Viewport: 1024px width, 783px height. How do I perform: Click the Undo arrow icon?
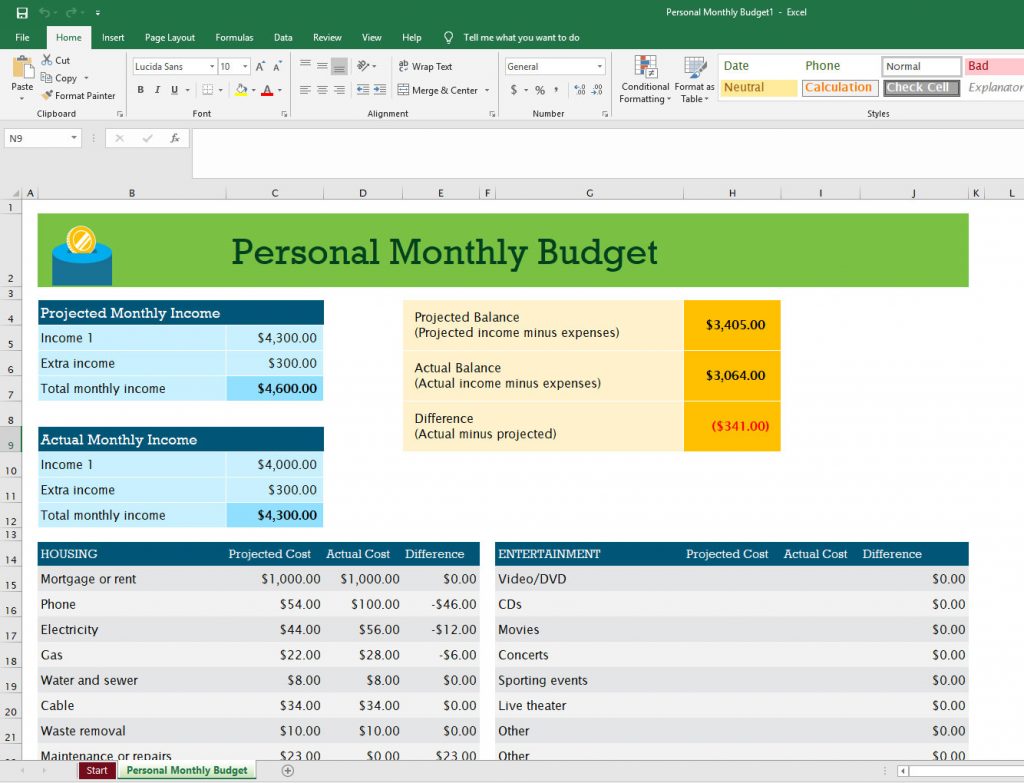(44, 12)
